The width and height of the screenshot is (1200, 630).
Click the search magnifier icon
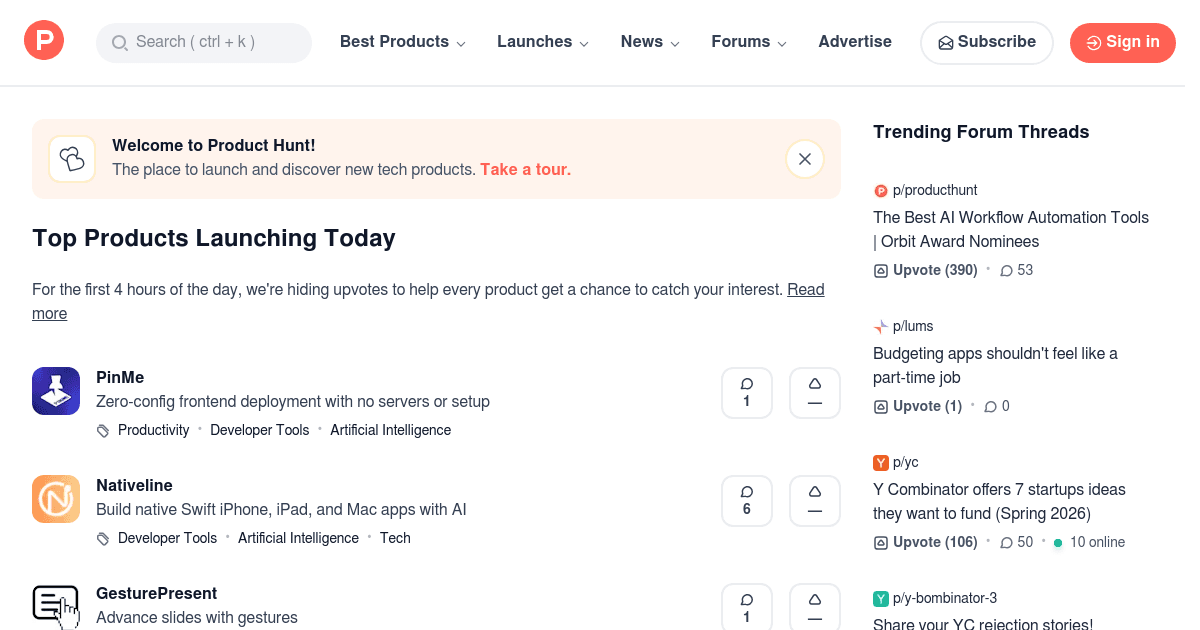(120, 43)
